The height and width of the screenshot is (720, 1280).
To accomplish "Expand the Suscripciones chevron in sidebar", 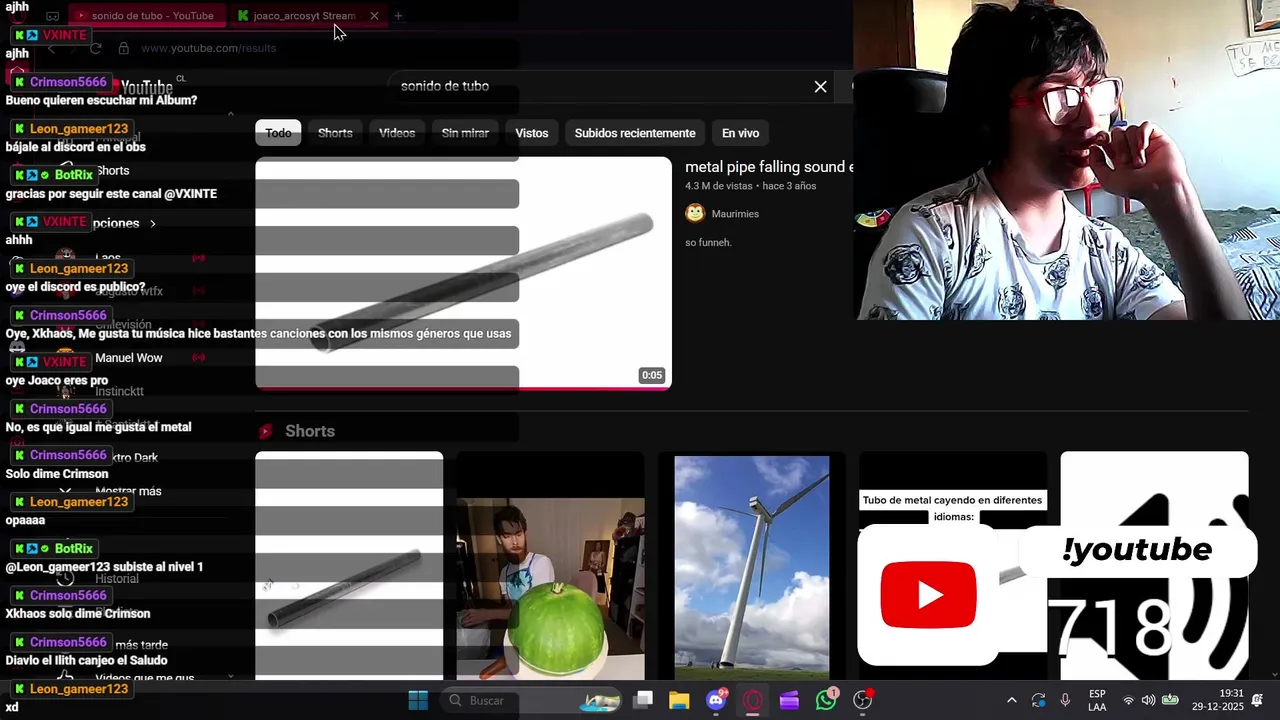I will tap(153, 223).
